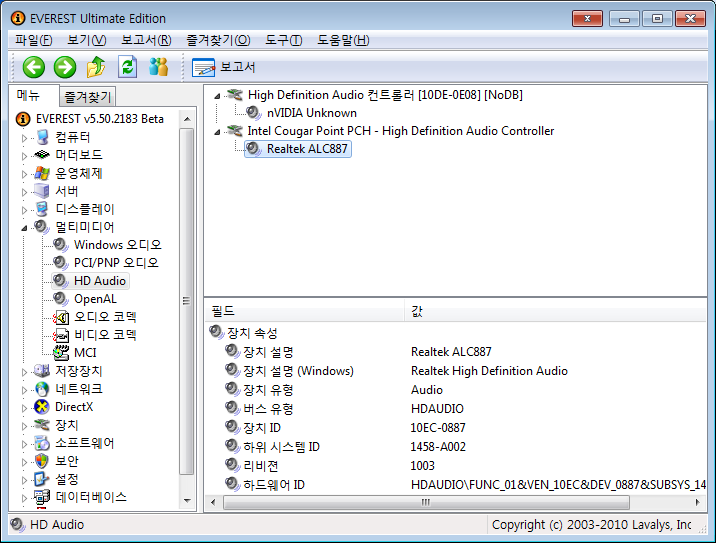Select nVIDIA Unknown device
Screen dimensions: 716x543
[312, 113]
